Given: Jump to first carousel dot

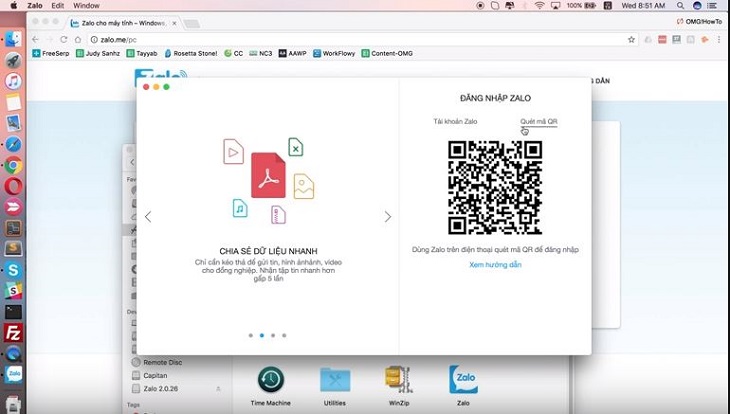Looking at the screenshot, I should (x=251, y=335).
